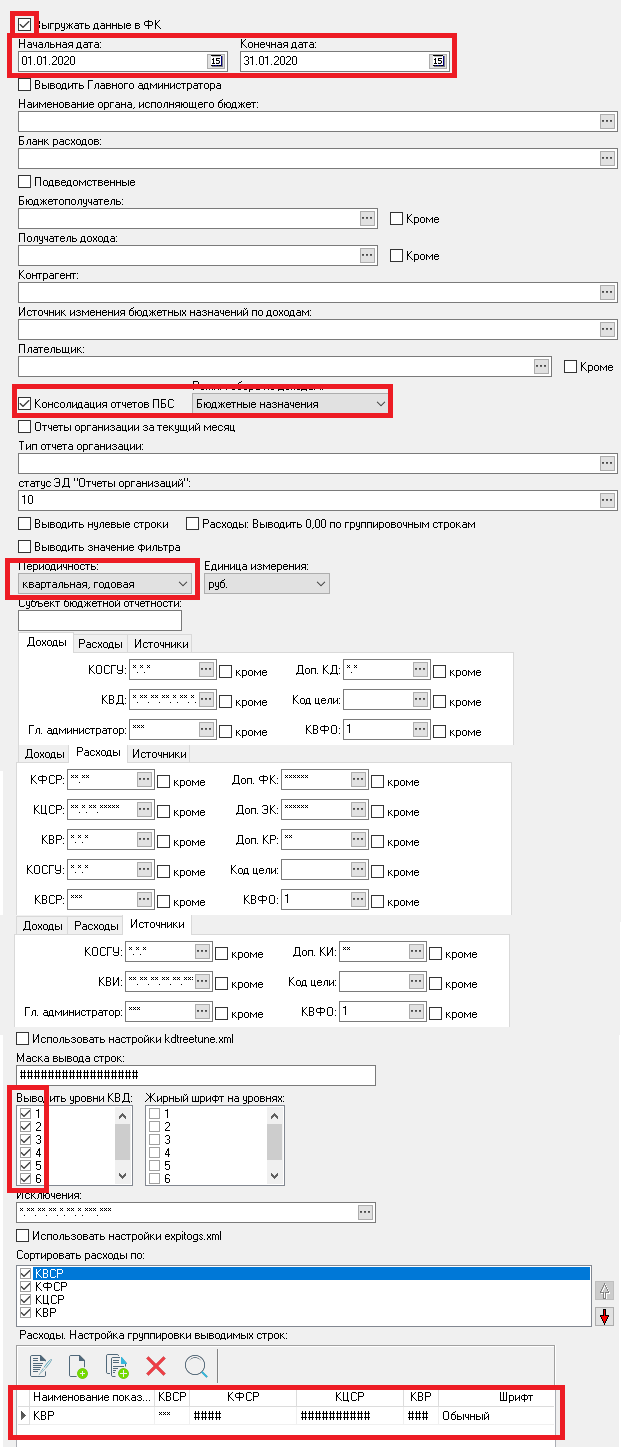The height and width of the screenshot is (1447, 621).
Task: Click ellipsis button beside КВД input
Action: [206, 700]
